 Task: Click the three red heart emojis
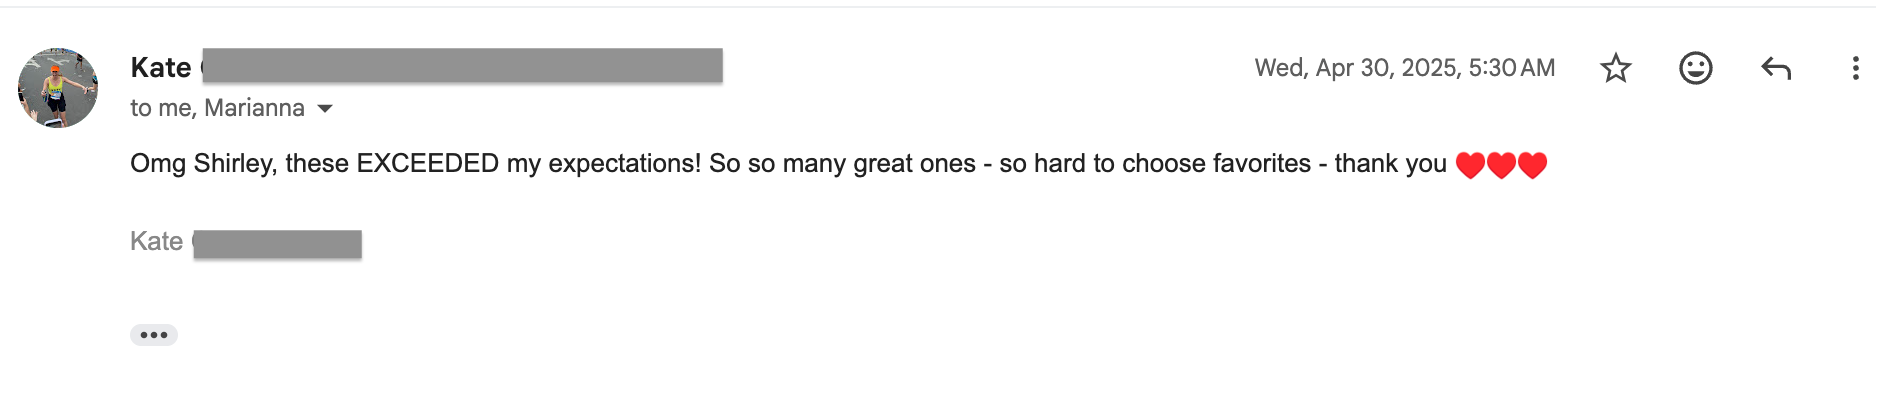[1501, 164]
